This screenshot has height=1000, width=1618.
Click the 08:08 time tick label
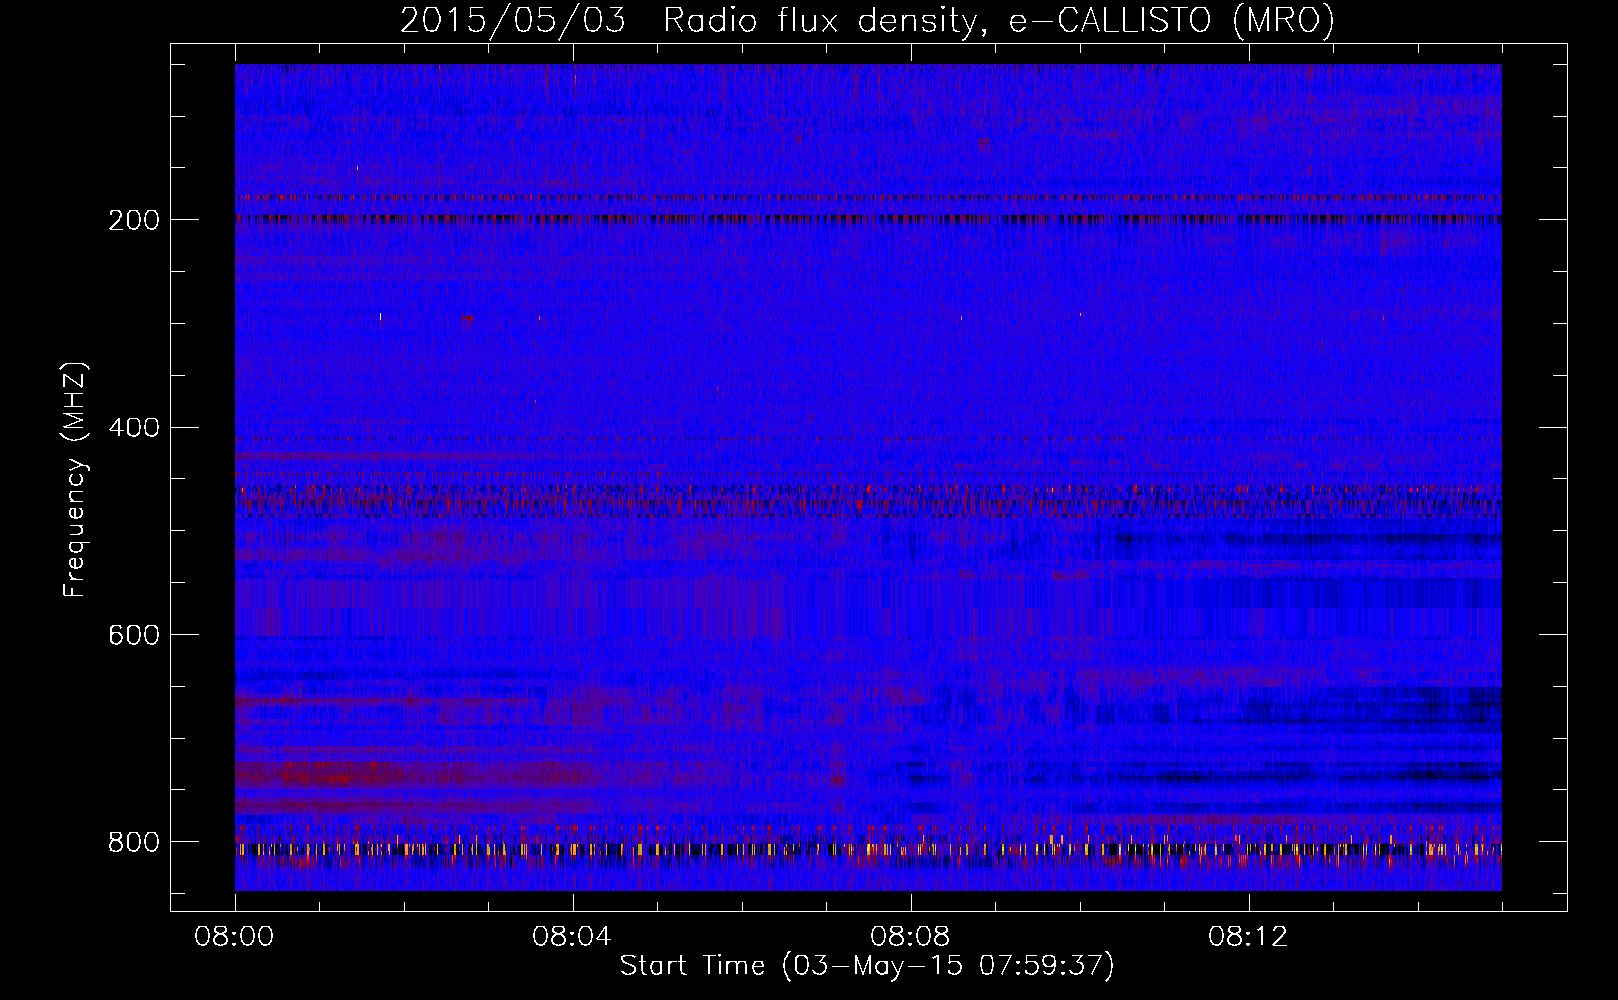coord(911,937)
